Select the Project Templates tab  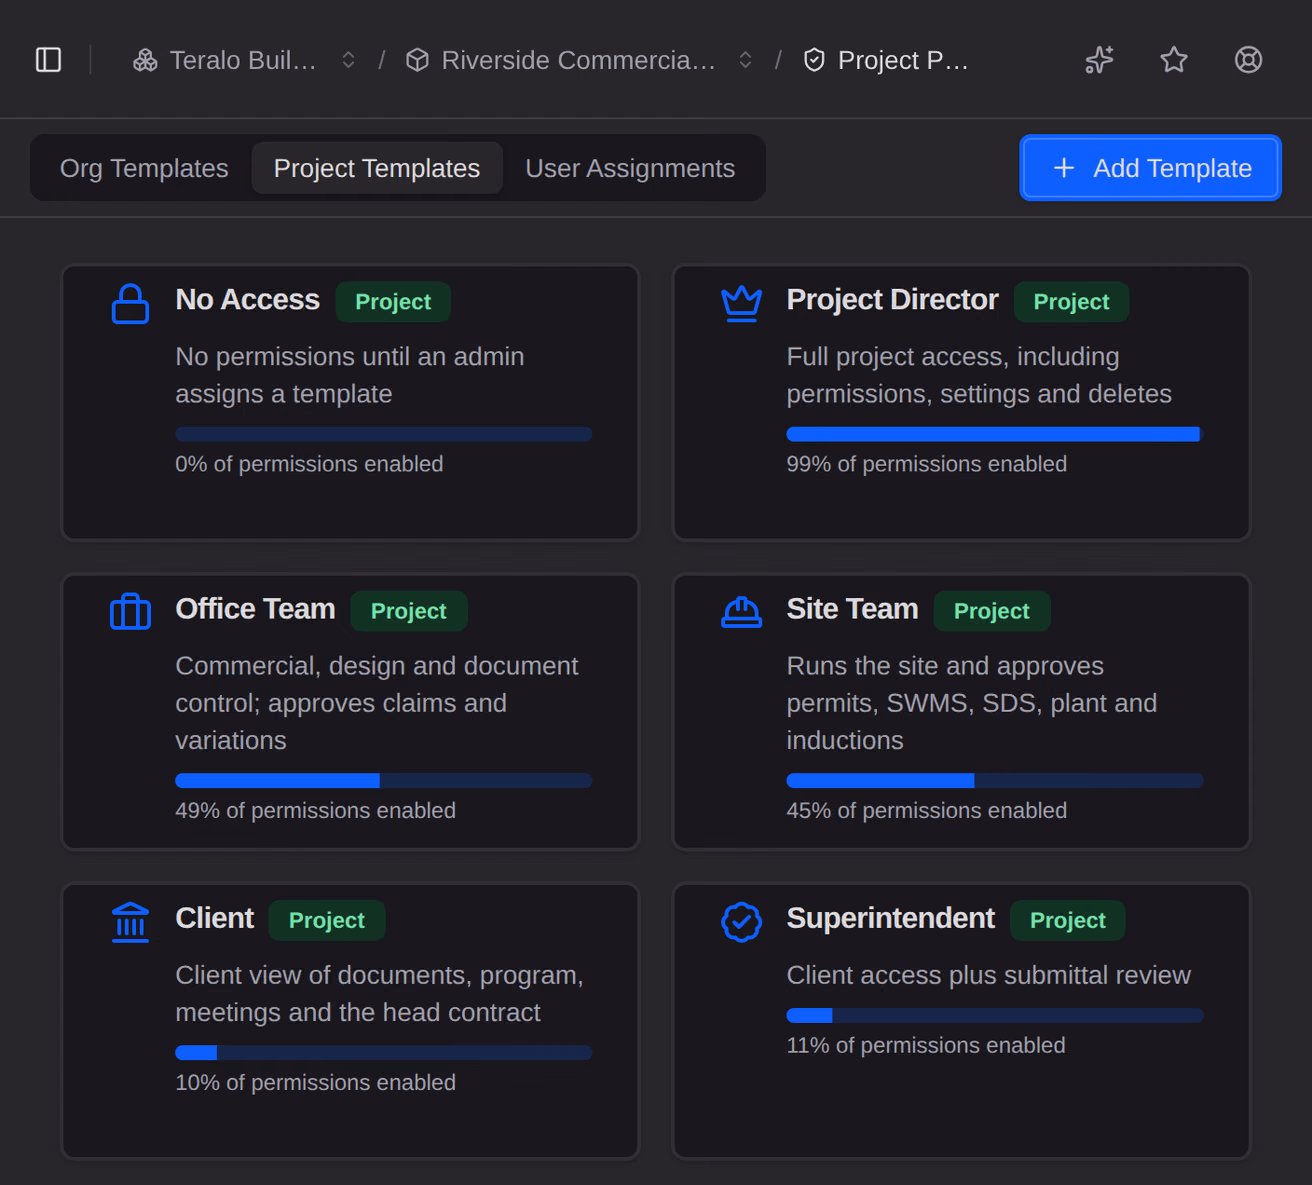(377, 168)
